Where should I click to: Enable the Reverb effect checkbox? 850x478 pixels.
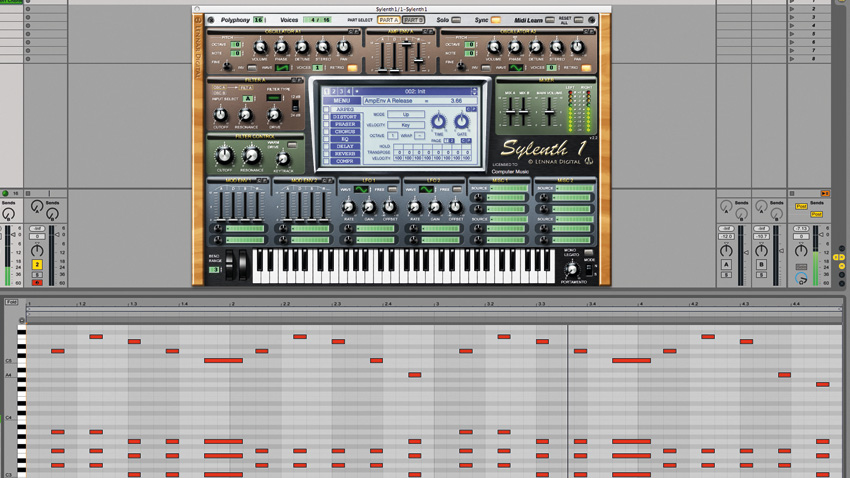pyautogui.click(x=326, y=154)
